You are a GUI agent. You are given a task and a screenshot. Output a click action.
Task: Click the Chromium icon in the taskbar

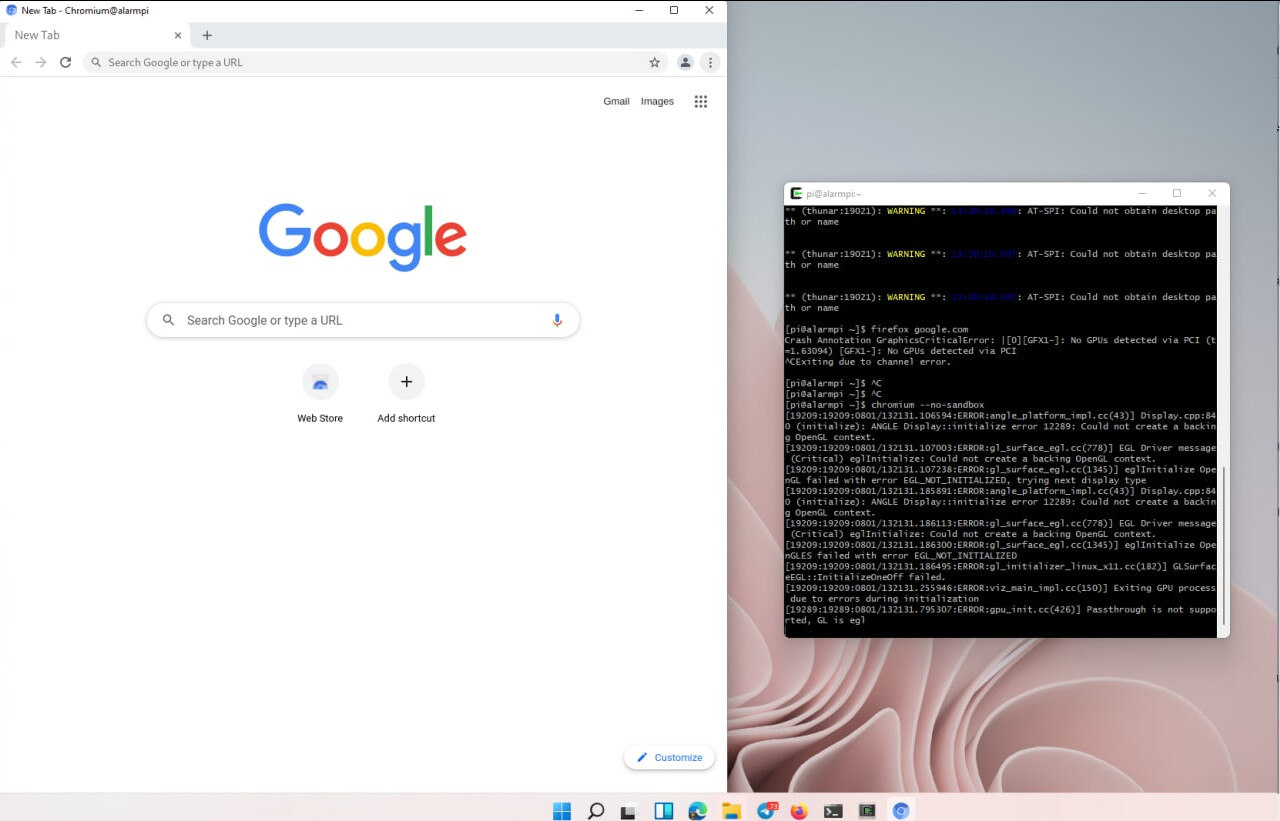point(901,811)
